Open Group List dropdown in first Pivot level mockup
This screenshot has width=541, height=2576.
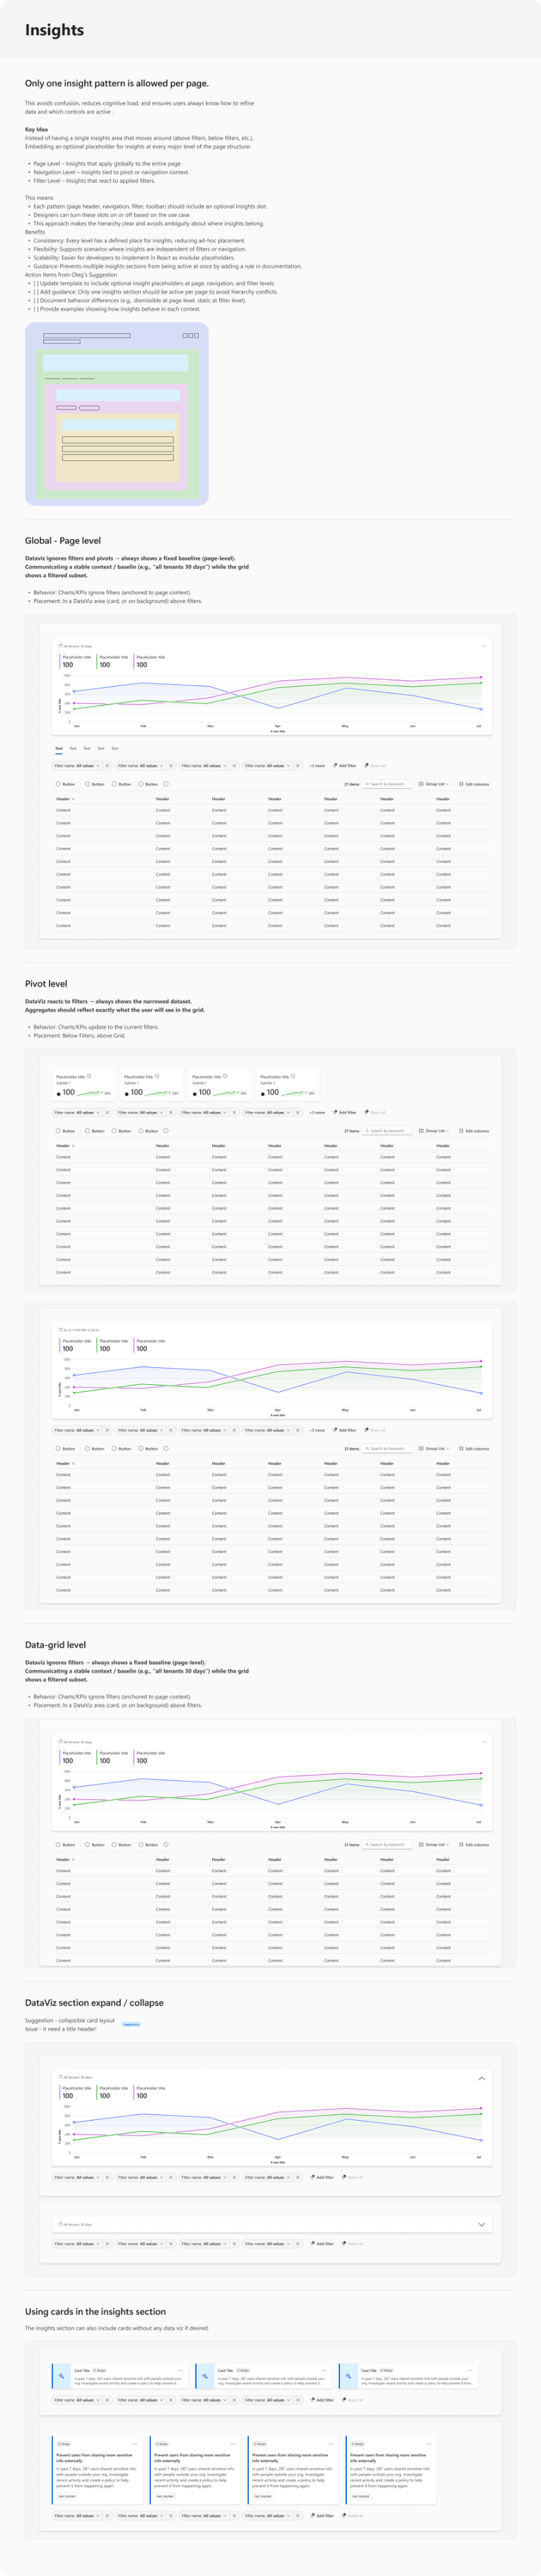click(434, 1131)
